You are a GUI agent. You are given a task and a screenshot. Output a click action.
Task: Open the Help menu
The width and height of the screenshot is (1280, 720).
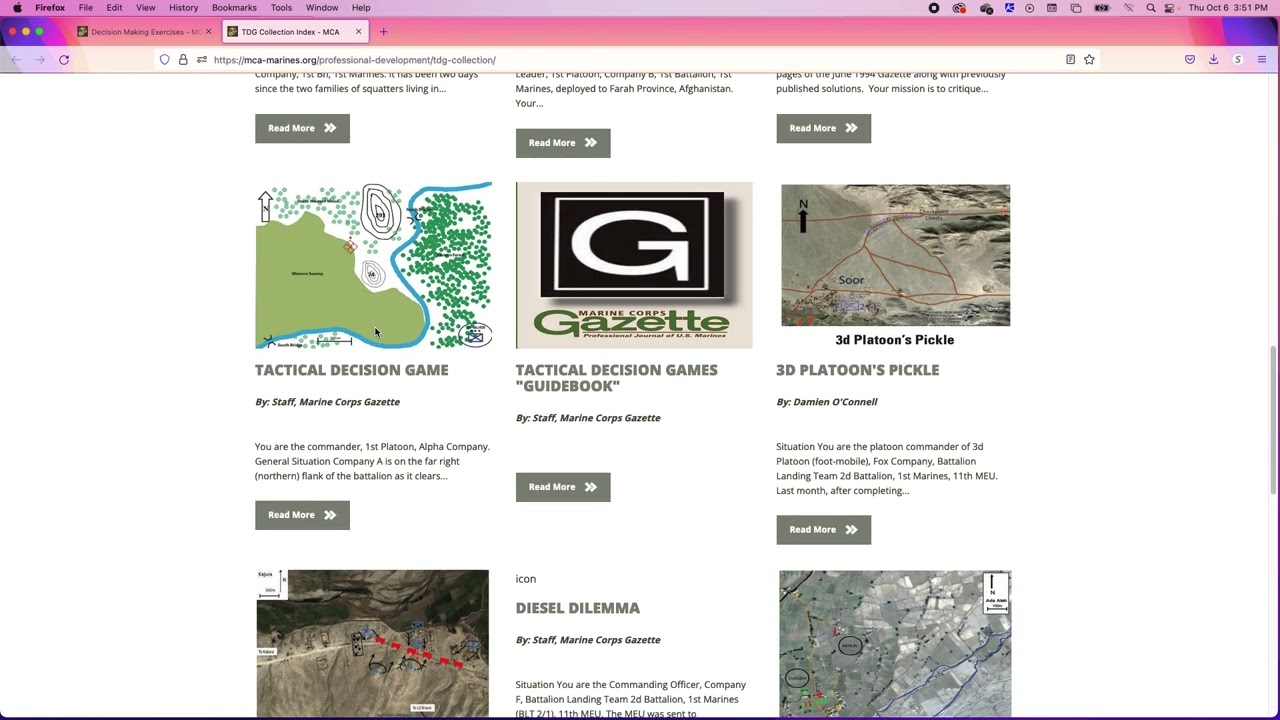(361, 8)
